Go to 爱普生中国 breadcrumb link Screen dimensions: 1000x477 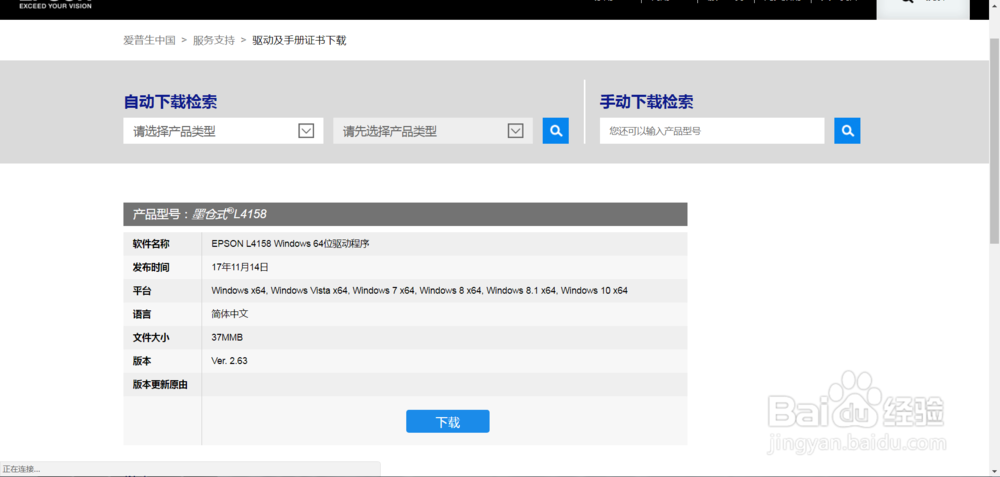[x=149, y=40]
